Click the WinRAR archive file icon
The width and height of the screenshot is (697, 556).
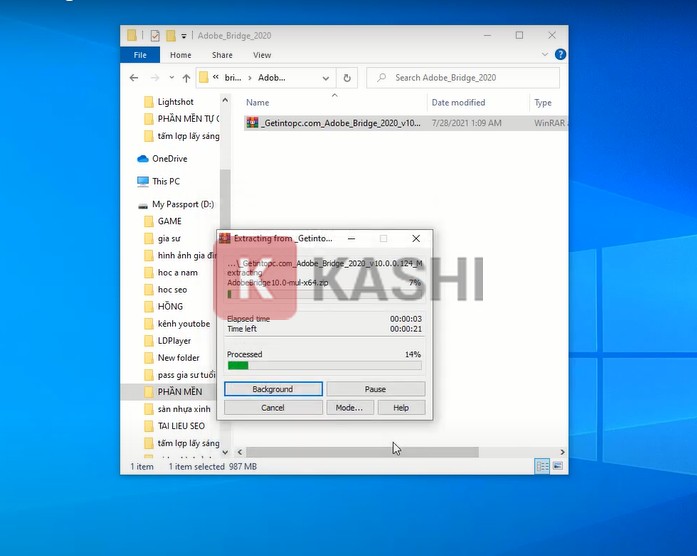pyautogui.click(x=253, y=123)
